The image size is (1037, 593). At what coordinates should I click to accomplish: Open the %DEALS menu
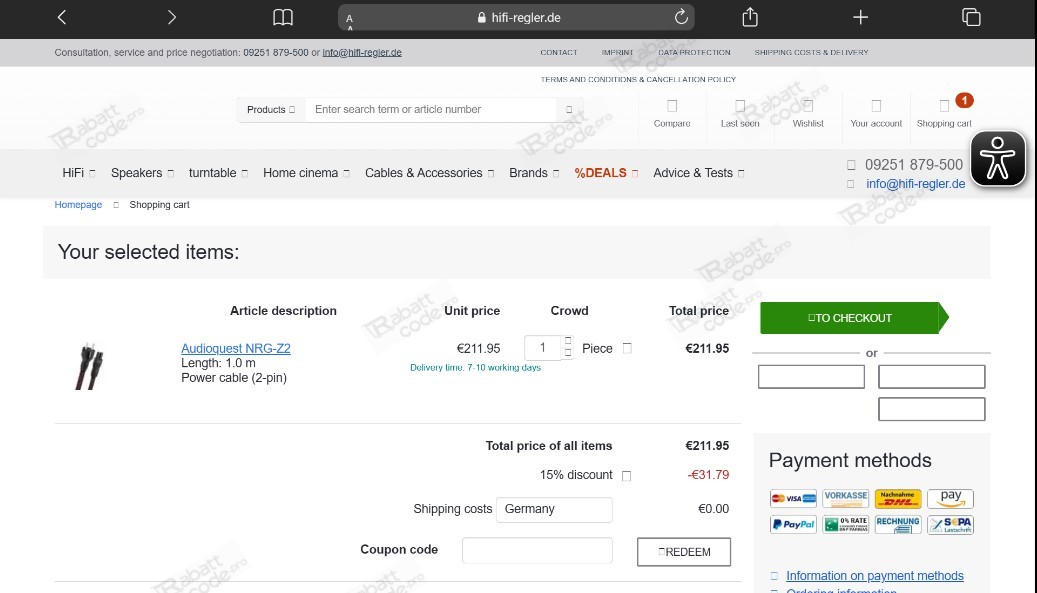(606, 173)
